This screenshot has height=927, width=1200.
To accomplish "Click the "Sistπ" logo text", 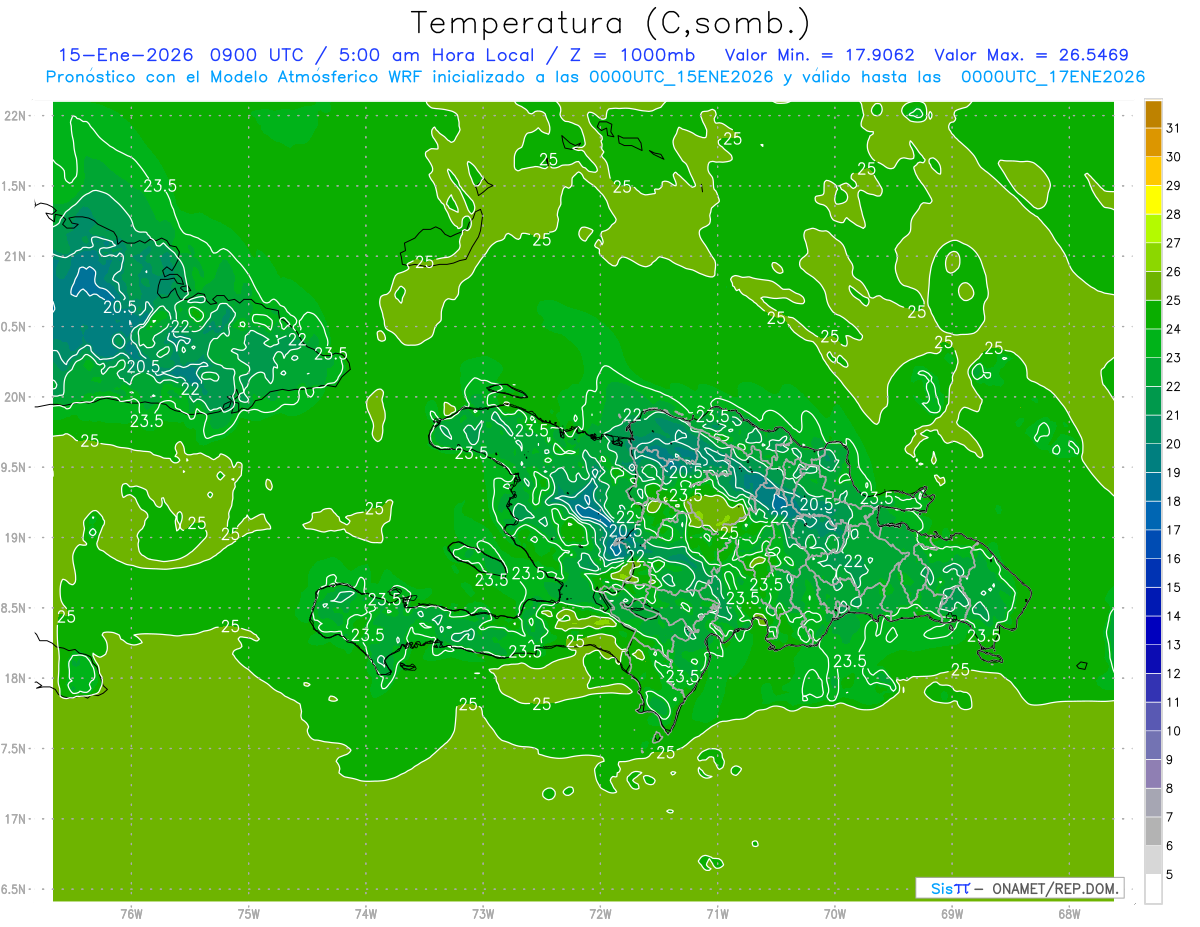I will click(x=950, y=888).
